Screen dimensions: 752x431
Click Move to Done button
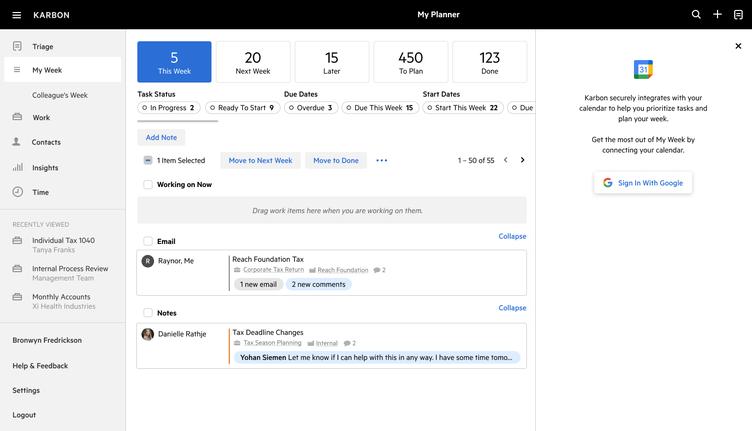point(336,160)
